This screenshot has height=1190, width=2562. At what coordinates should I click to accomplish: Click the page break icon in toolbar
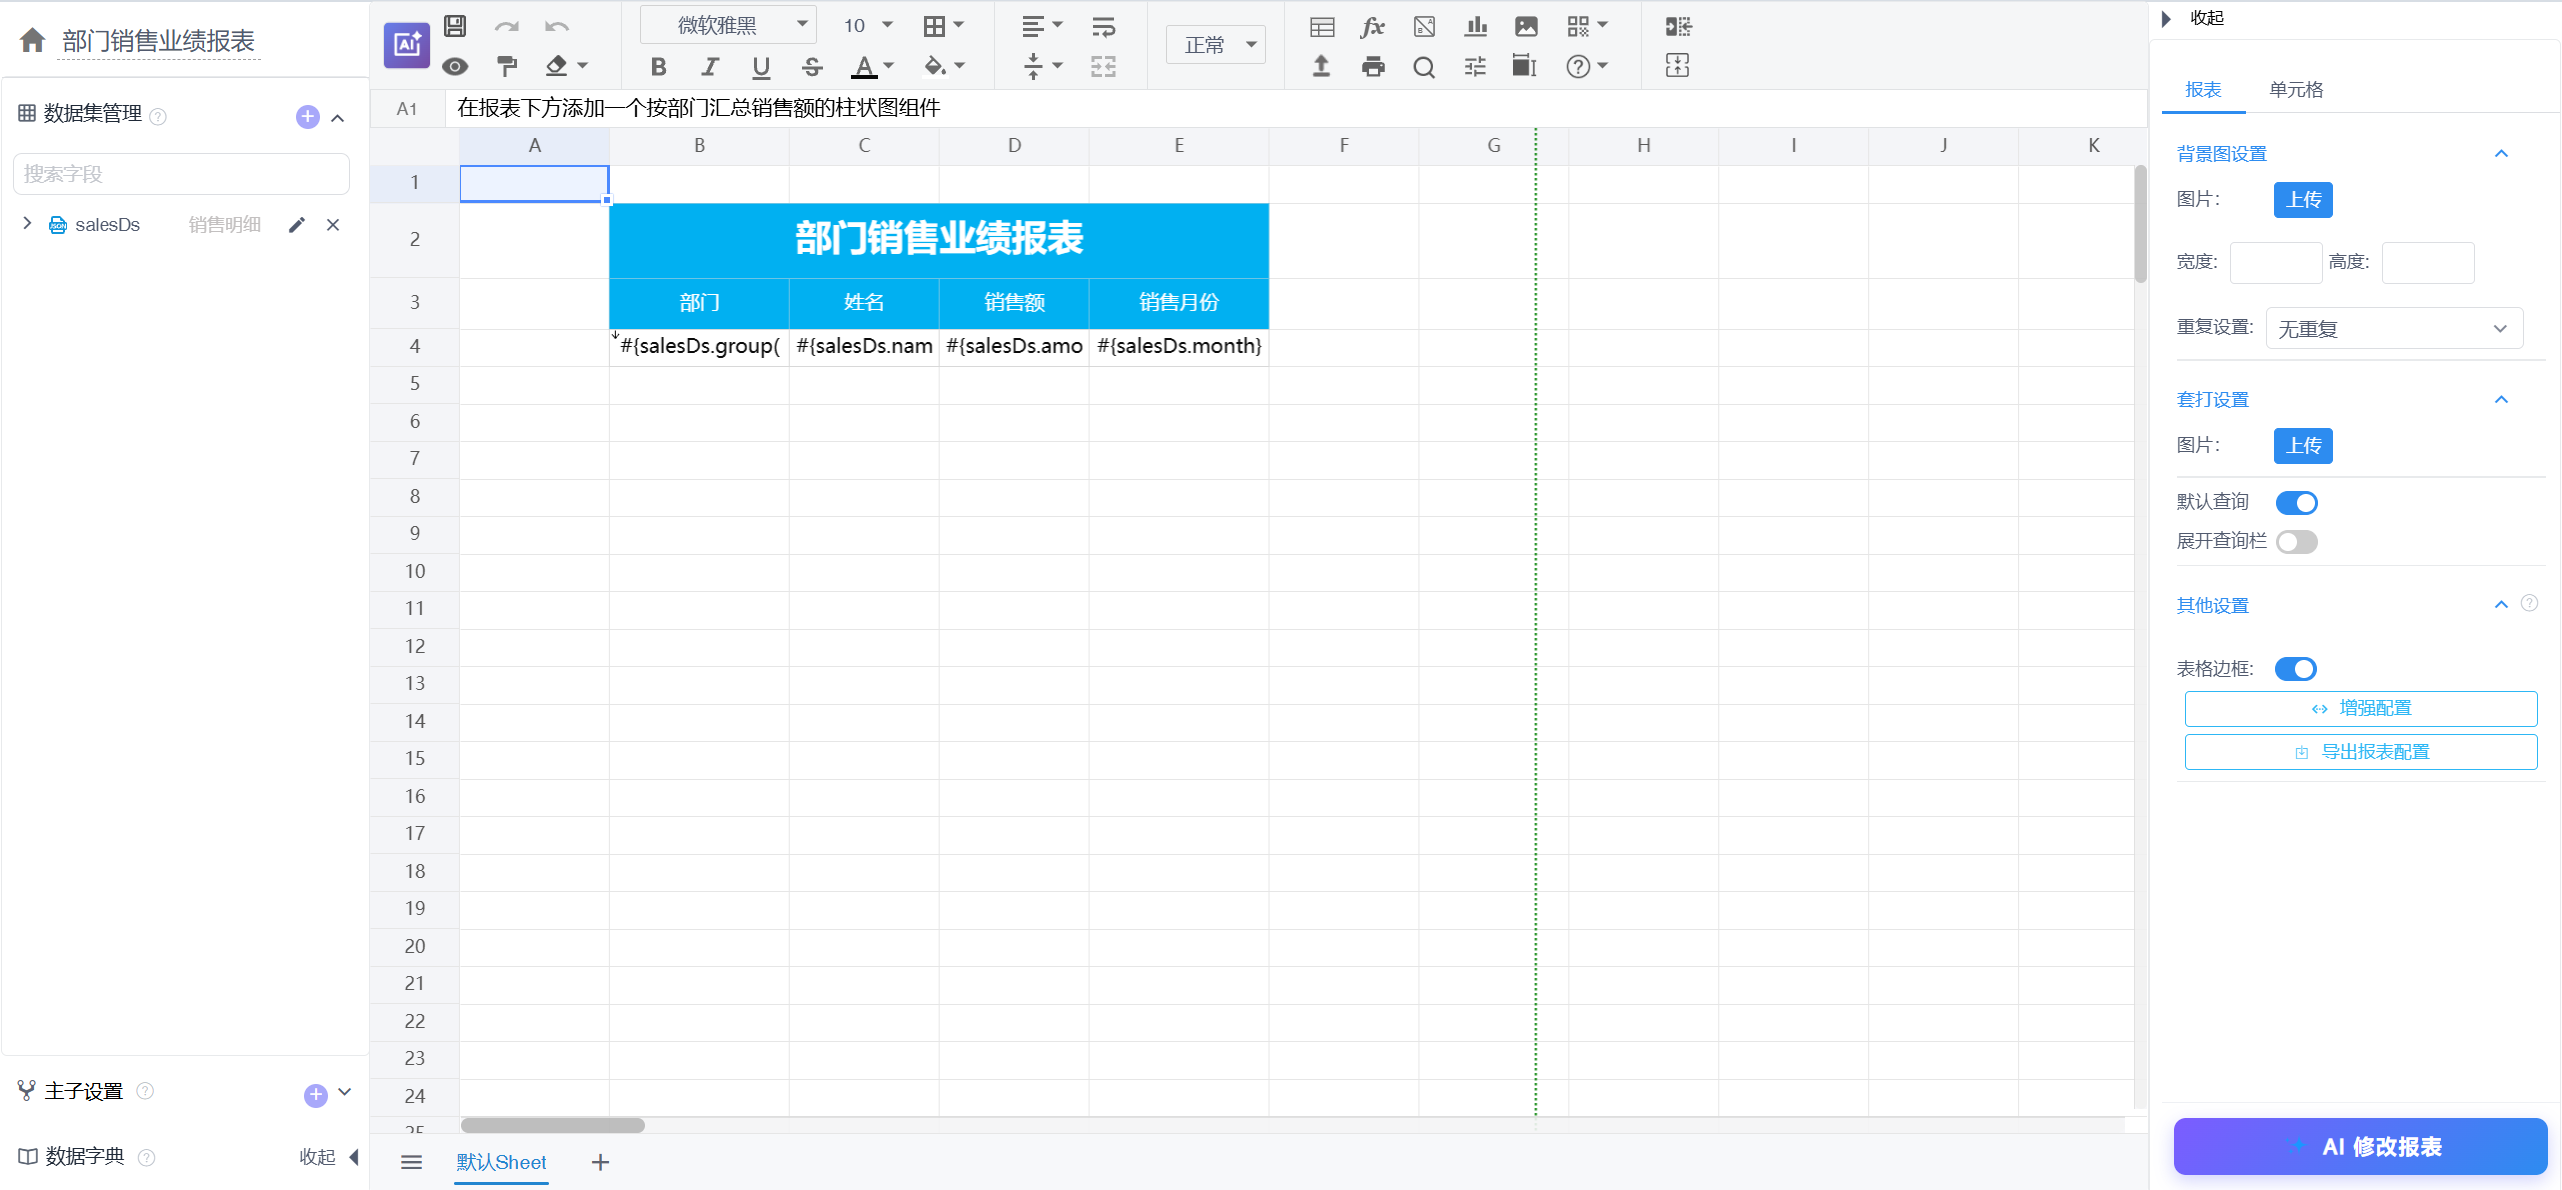coord(1678,67)
